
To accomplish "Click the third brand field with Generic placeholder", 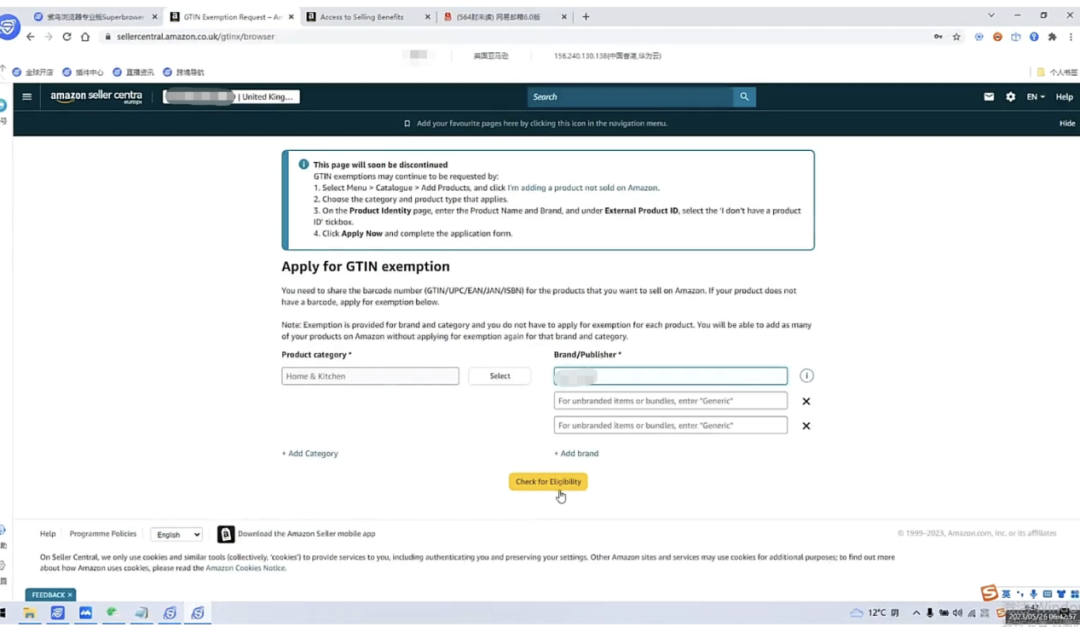I will 670,425.
